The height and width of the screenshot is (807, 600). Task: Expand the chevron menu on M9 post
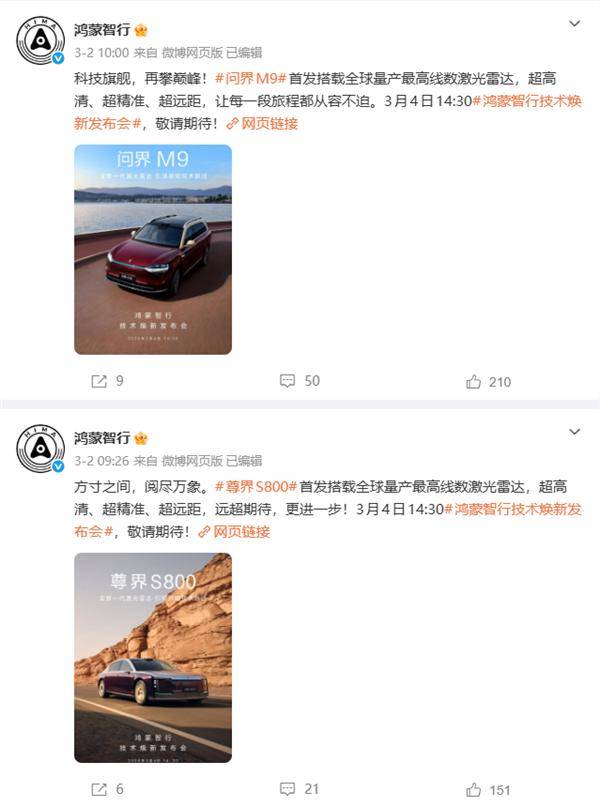pos(574,24)
